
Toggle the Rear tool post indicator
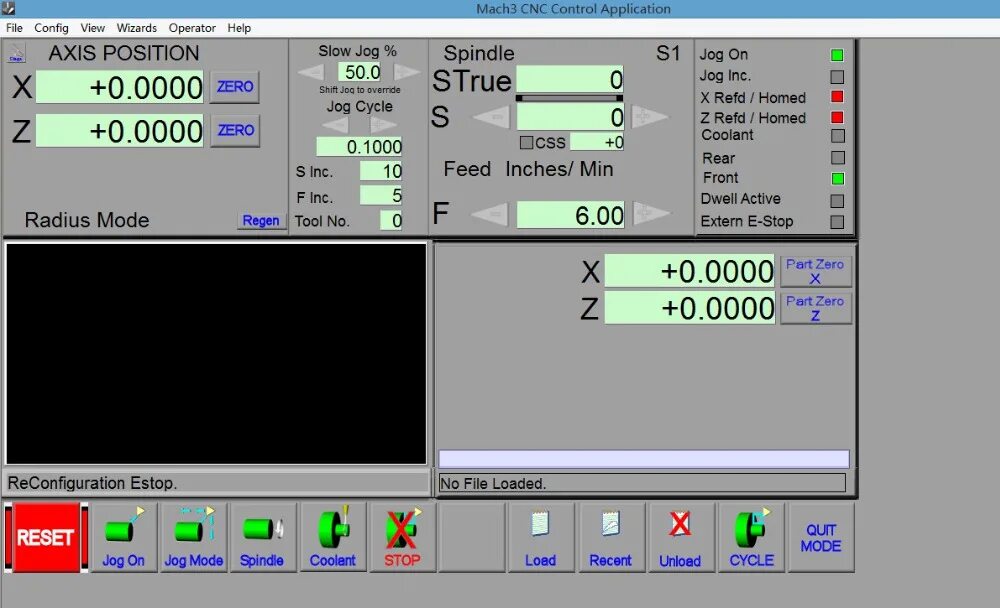[838, 158]
